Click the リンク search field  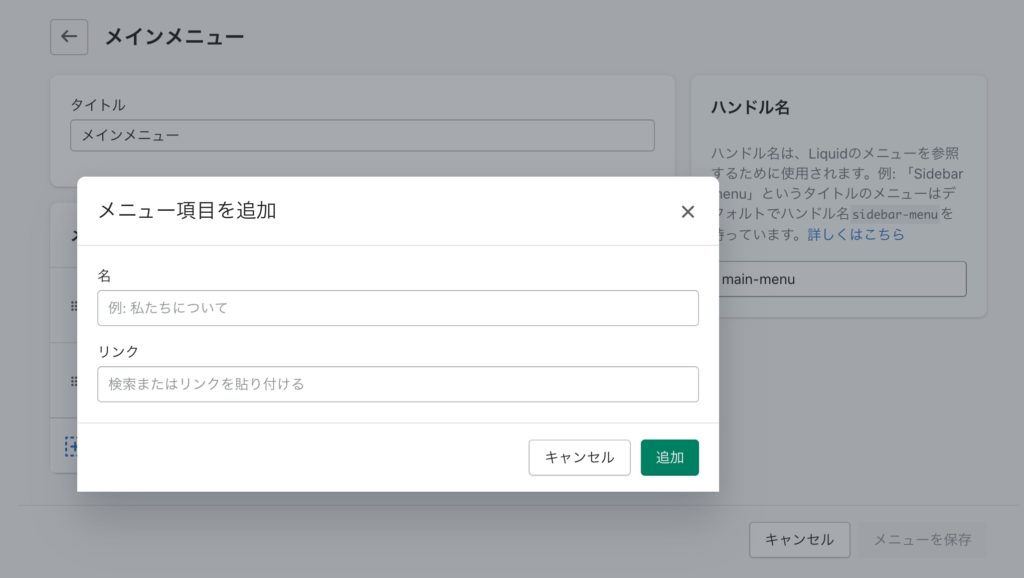pyautogui.click(x=397, y=384)
